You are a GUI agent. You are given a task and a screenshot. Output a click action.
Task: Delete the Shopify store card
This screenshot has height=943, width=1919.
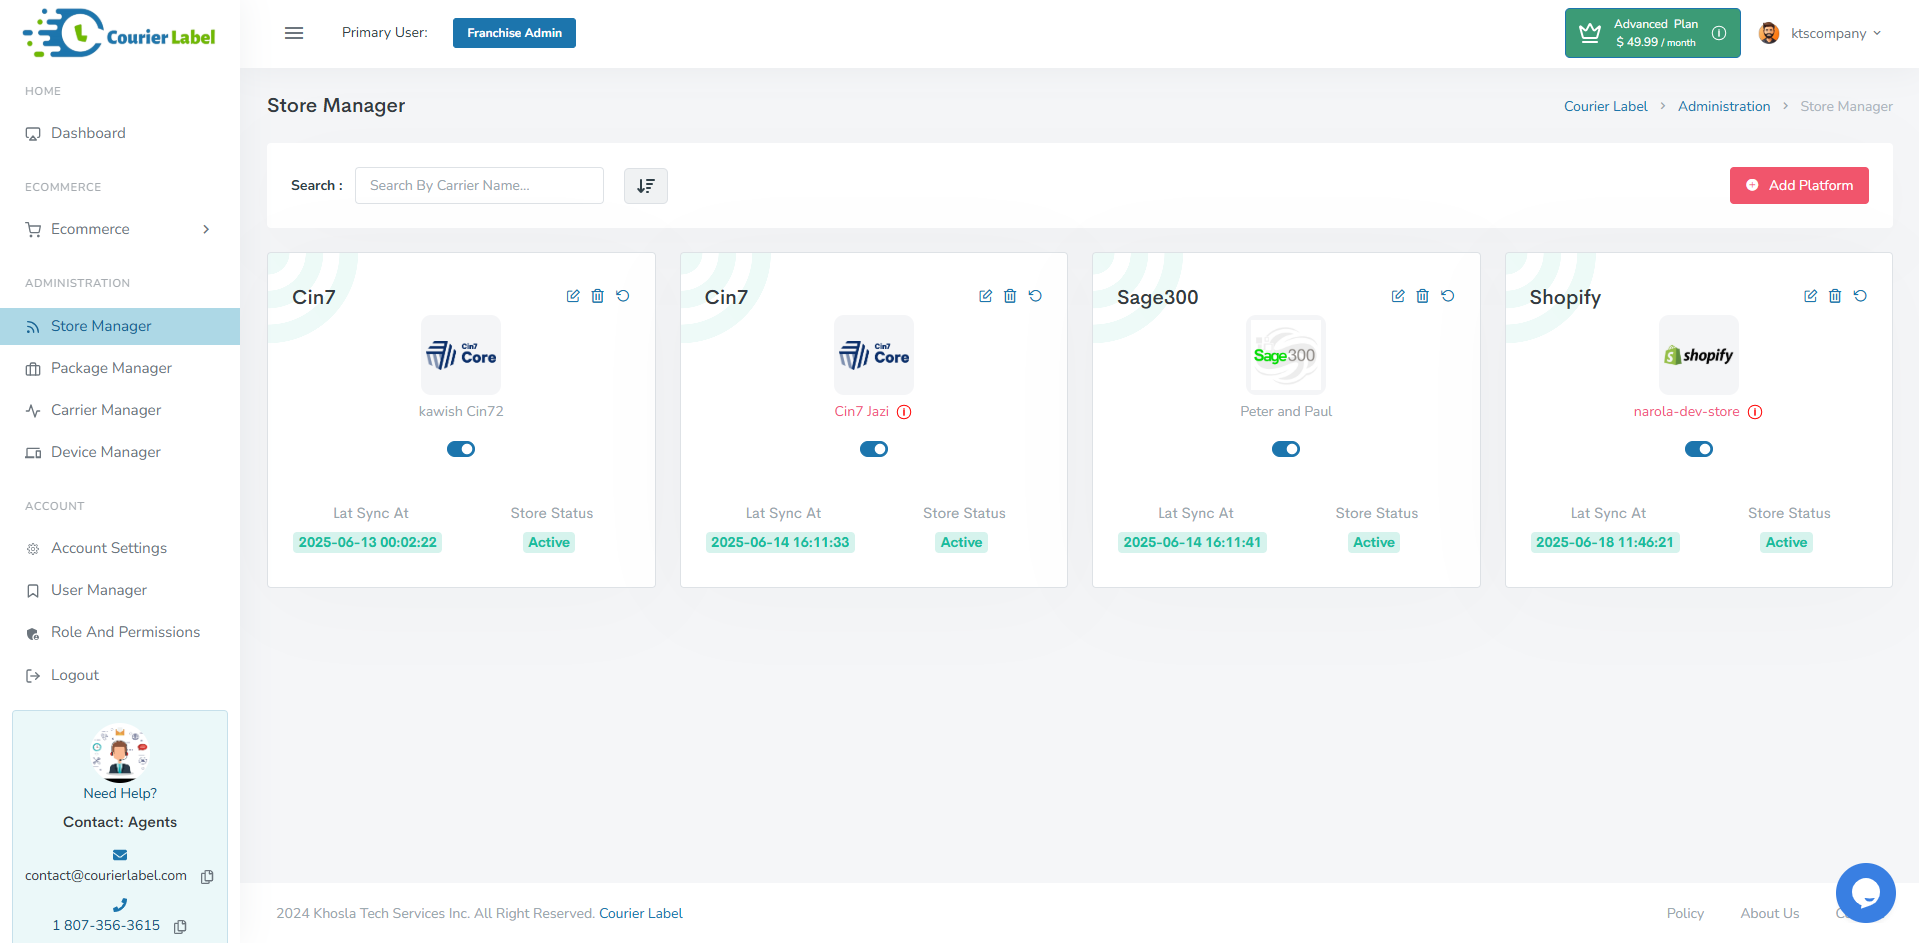[1835, 296]
